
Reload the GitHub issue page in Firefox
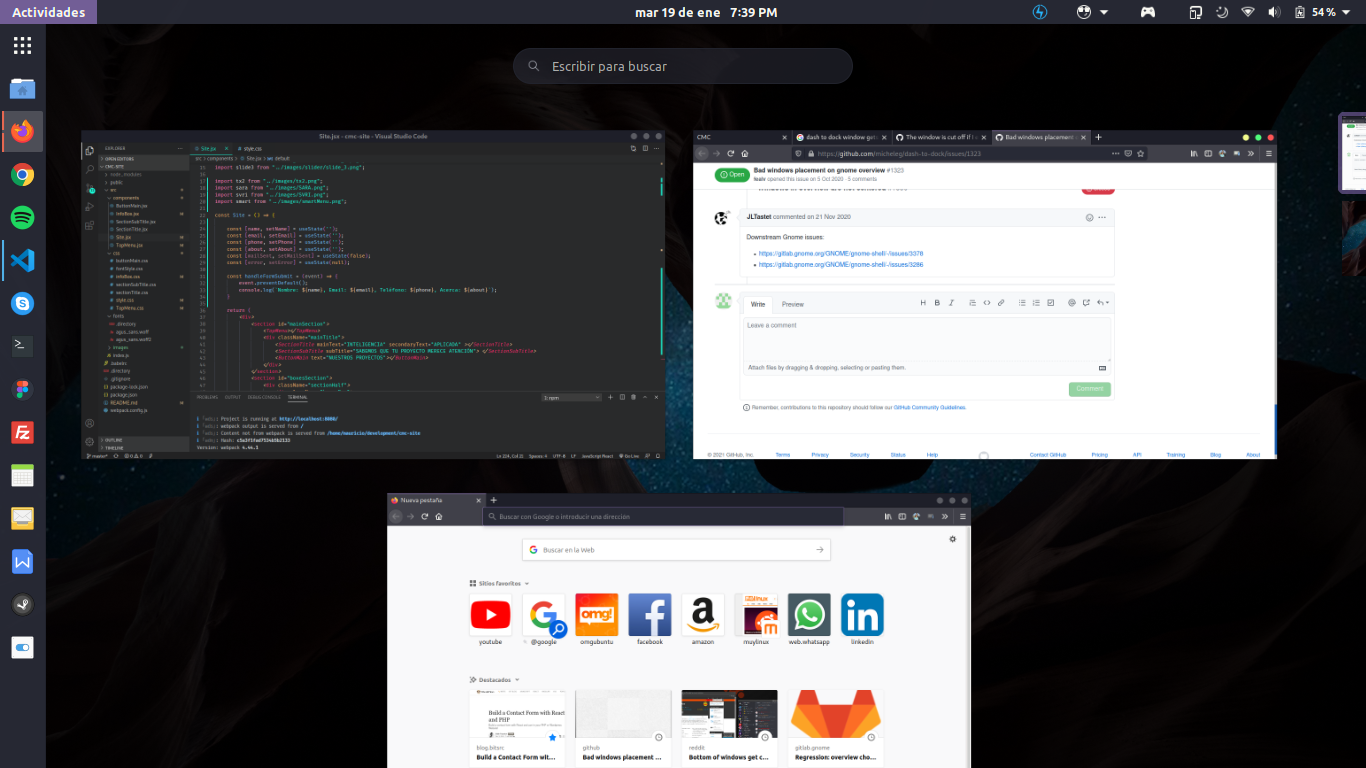731,153
